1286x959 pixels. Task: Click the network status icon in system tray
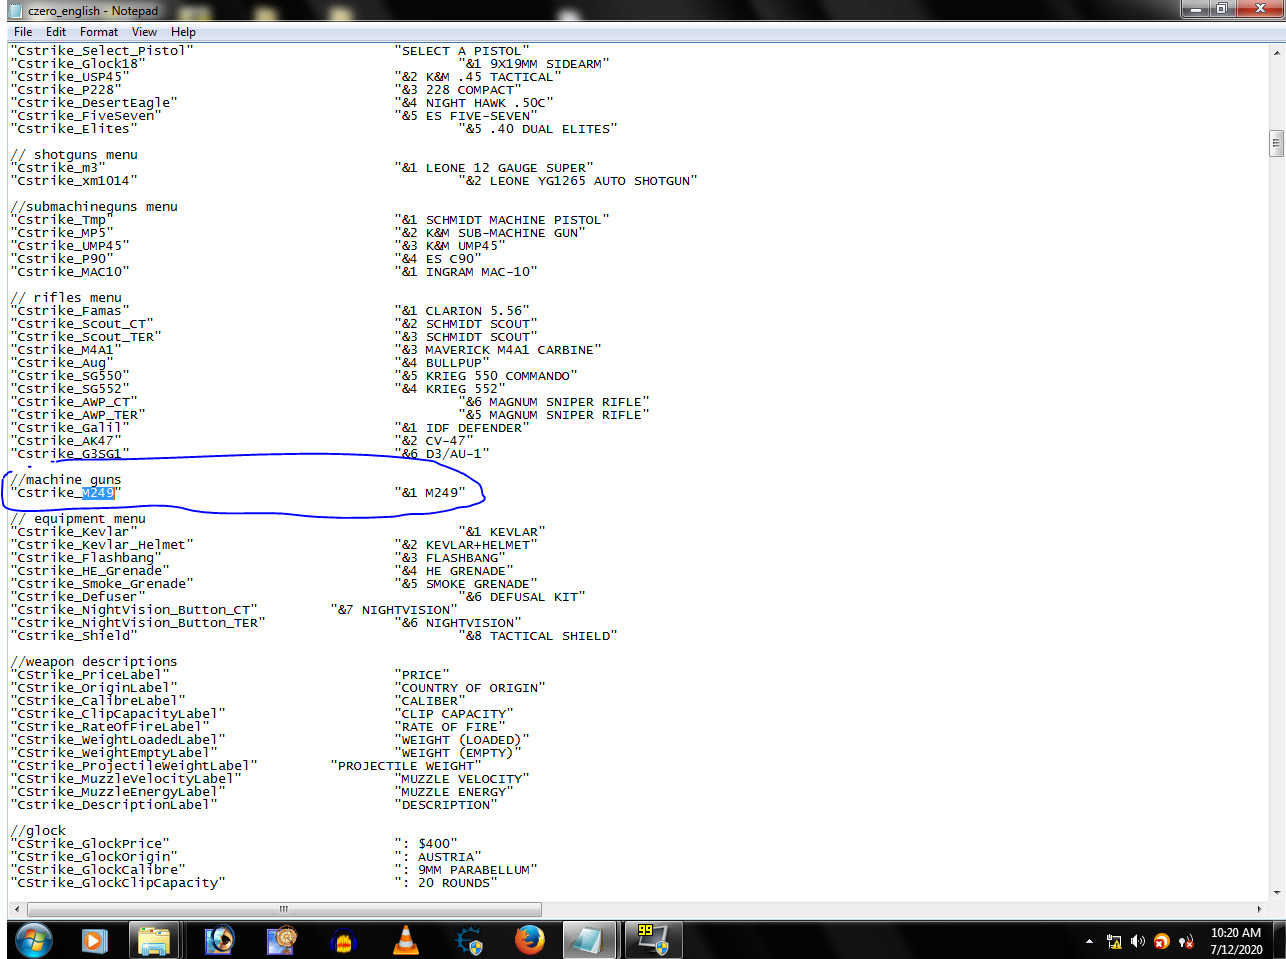1113,941
